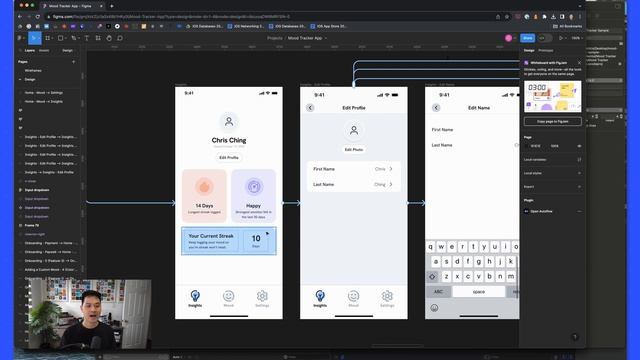Close the Whiteboard with FigJam notice
The width and height of the screenshot is (640, 360).
[579, 63]
